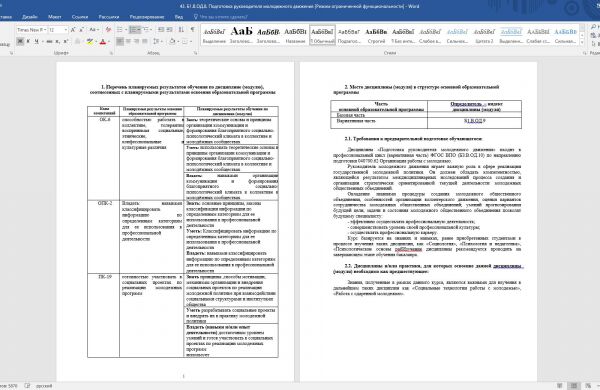
Task: Toggle show paragraph marks (¶)
Action: click(x=192, y=29)
